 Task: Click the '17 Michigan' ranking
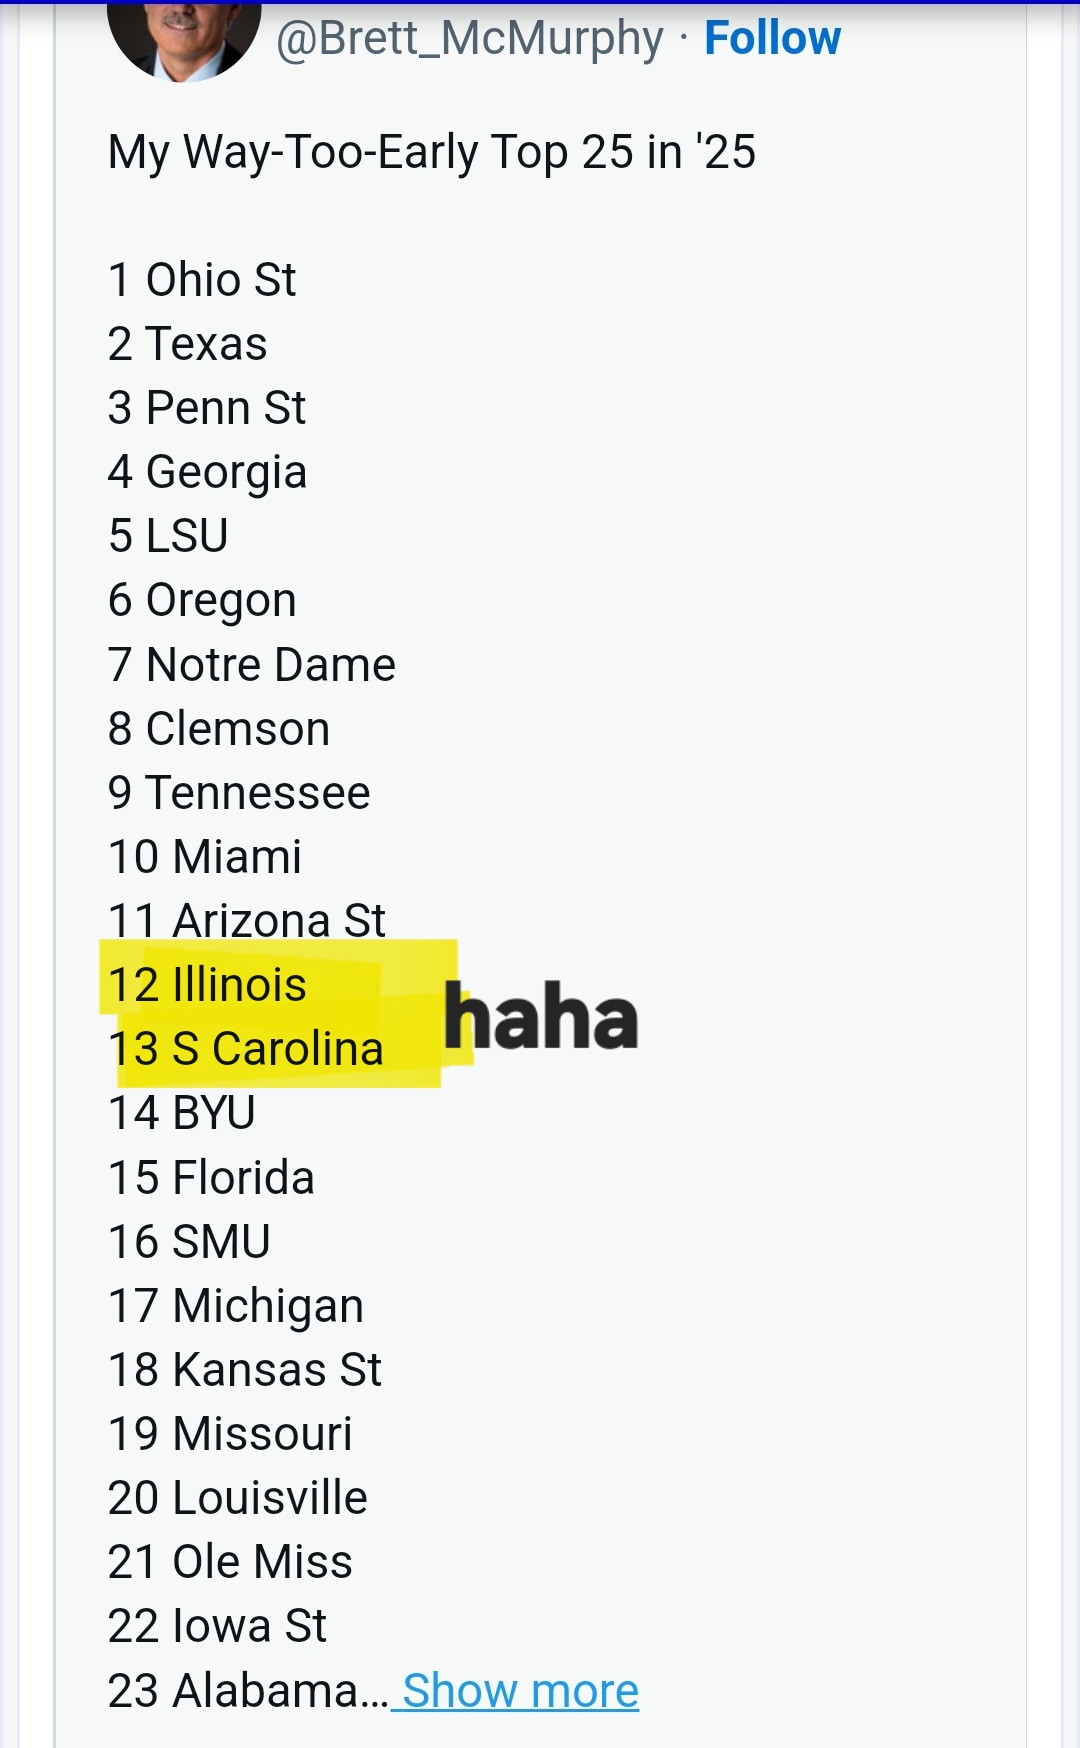236,1306
